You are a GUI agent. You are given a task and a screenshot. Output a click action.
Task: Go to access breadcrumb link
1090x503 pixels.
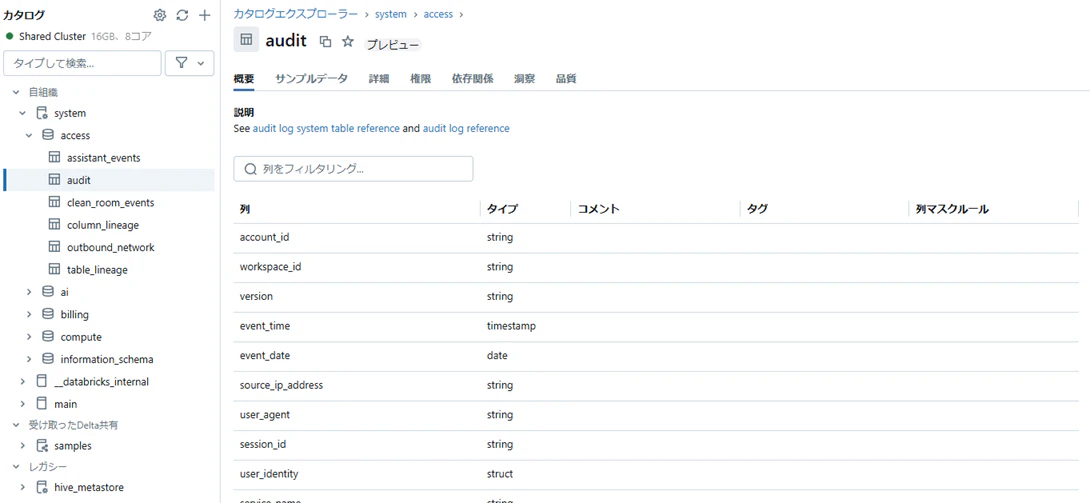[x=438, y=14]
